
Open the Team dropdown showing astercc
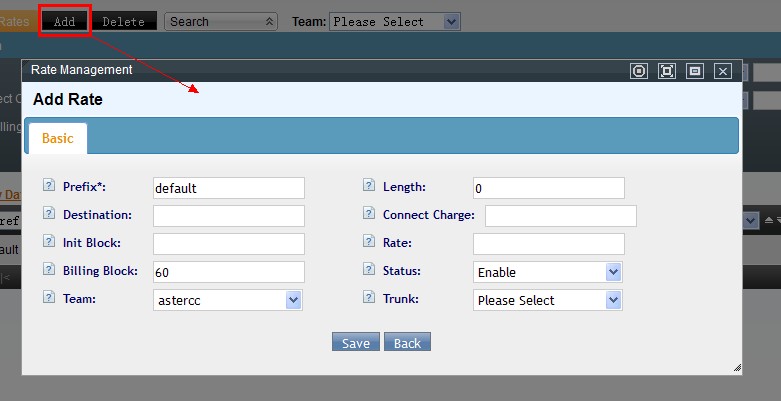tap(227, 300)
